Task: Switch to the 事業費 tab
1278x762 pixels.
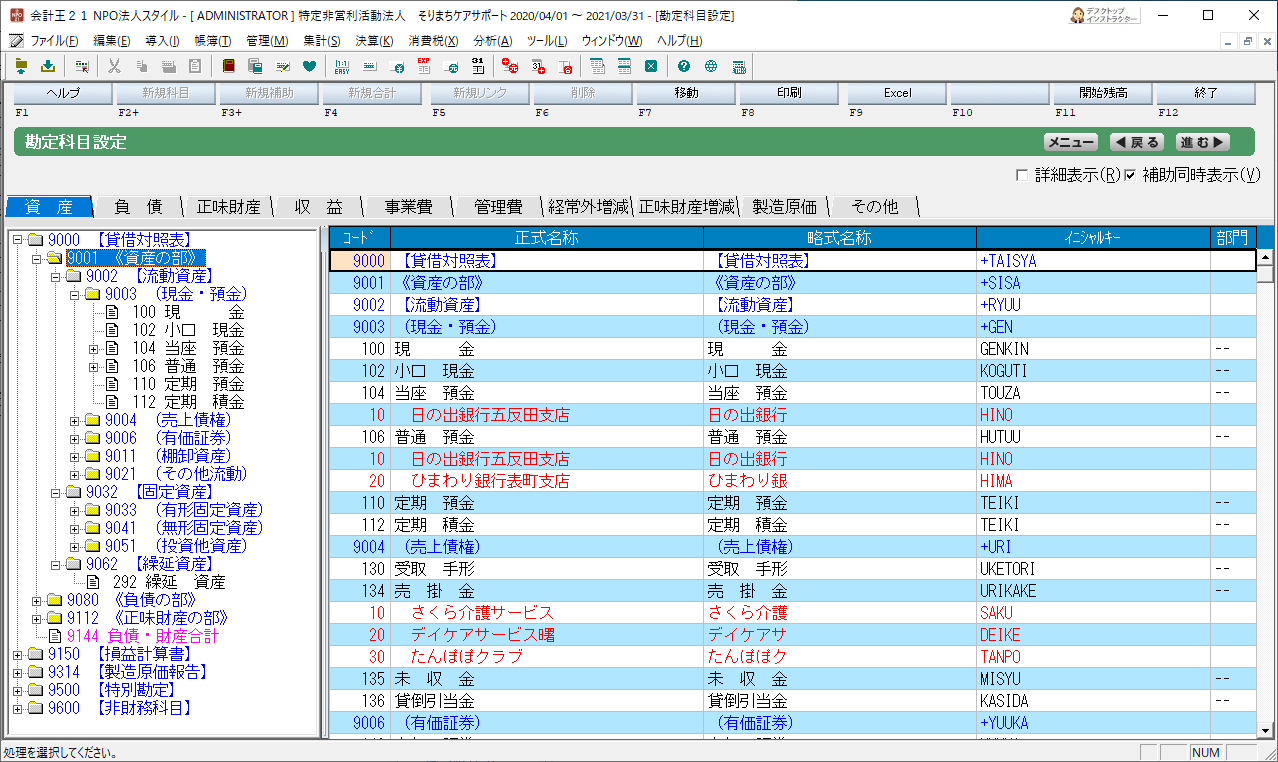Action: [408, 207]
